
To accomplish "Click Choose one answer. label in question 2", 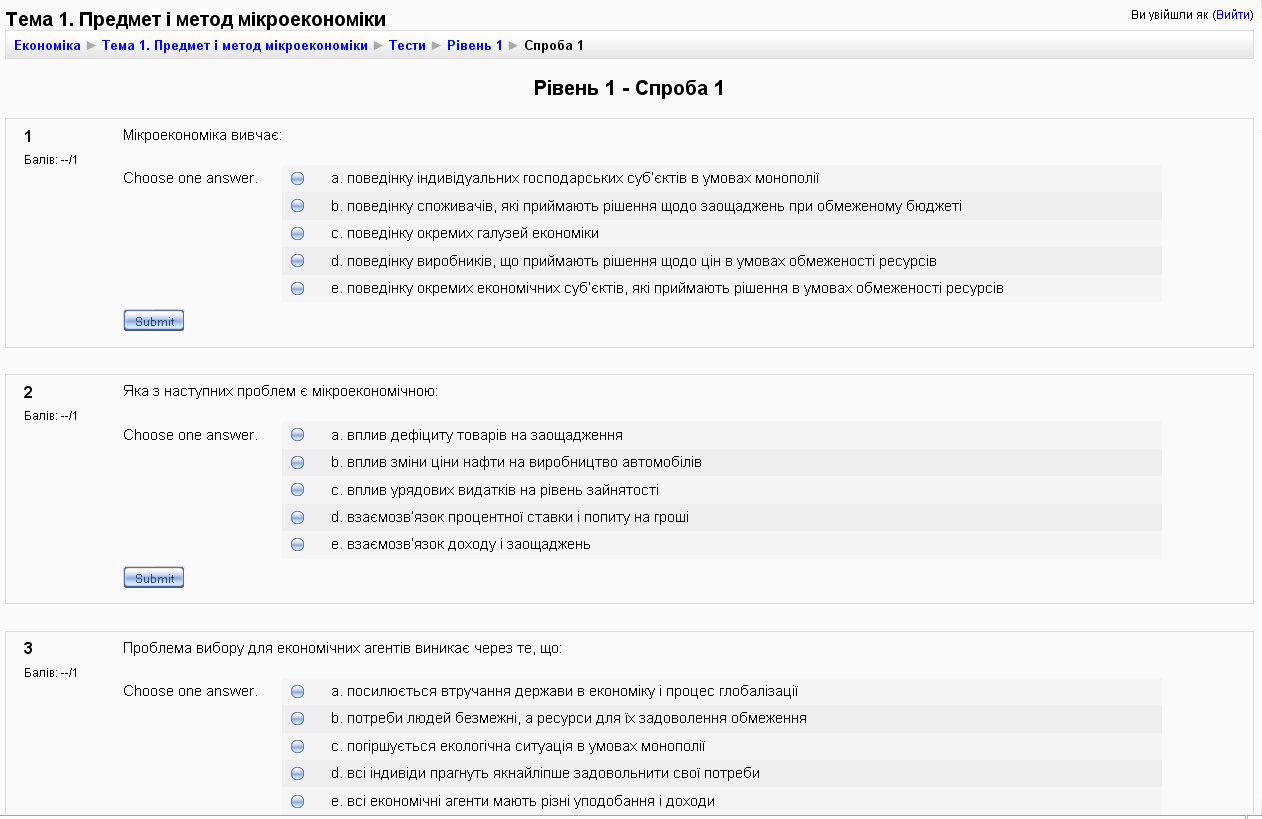I will pyautogui.click(x=190, y=435).
